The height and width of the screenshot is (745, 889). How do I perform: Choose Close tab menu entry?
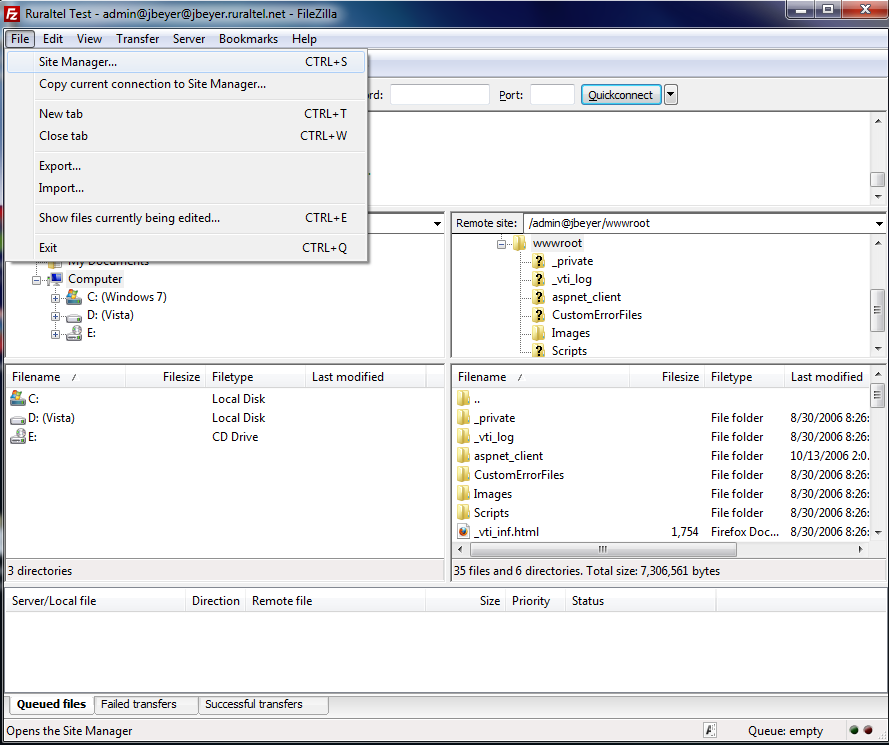pos(186,136)
